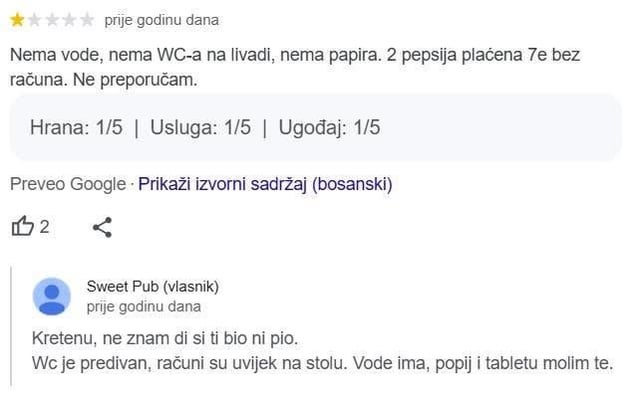
Task: Click the reply line 'Wc je predivan'
Action: tap(322, 363)
